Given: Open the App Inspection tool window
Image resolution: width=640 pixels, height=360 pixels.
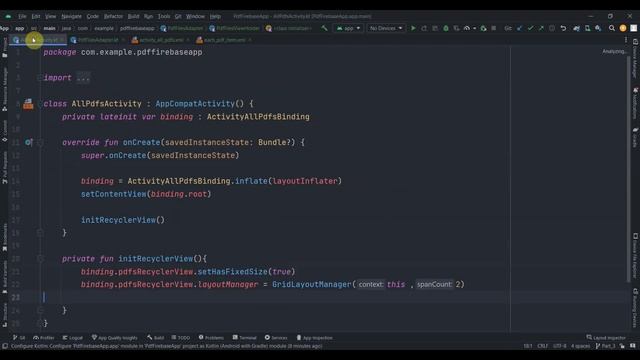Looking at the screenshot, I should [x=314, y=338].
